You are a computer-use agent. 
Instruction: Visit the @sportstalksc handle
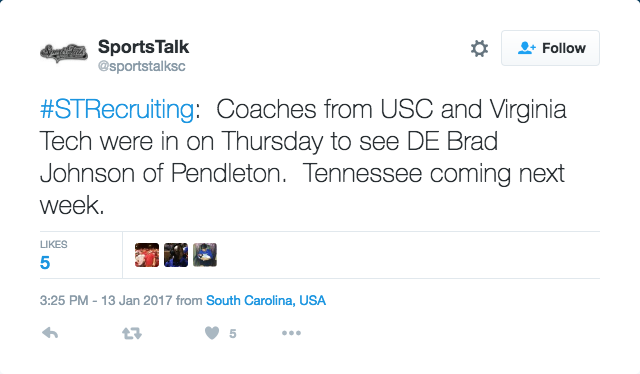pos(142,66)
